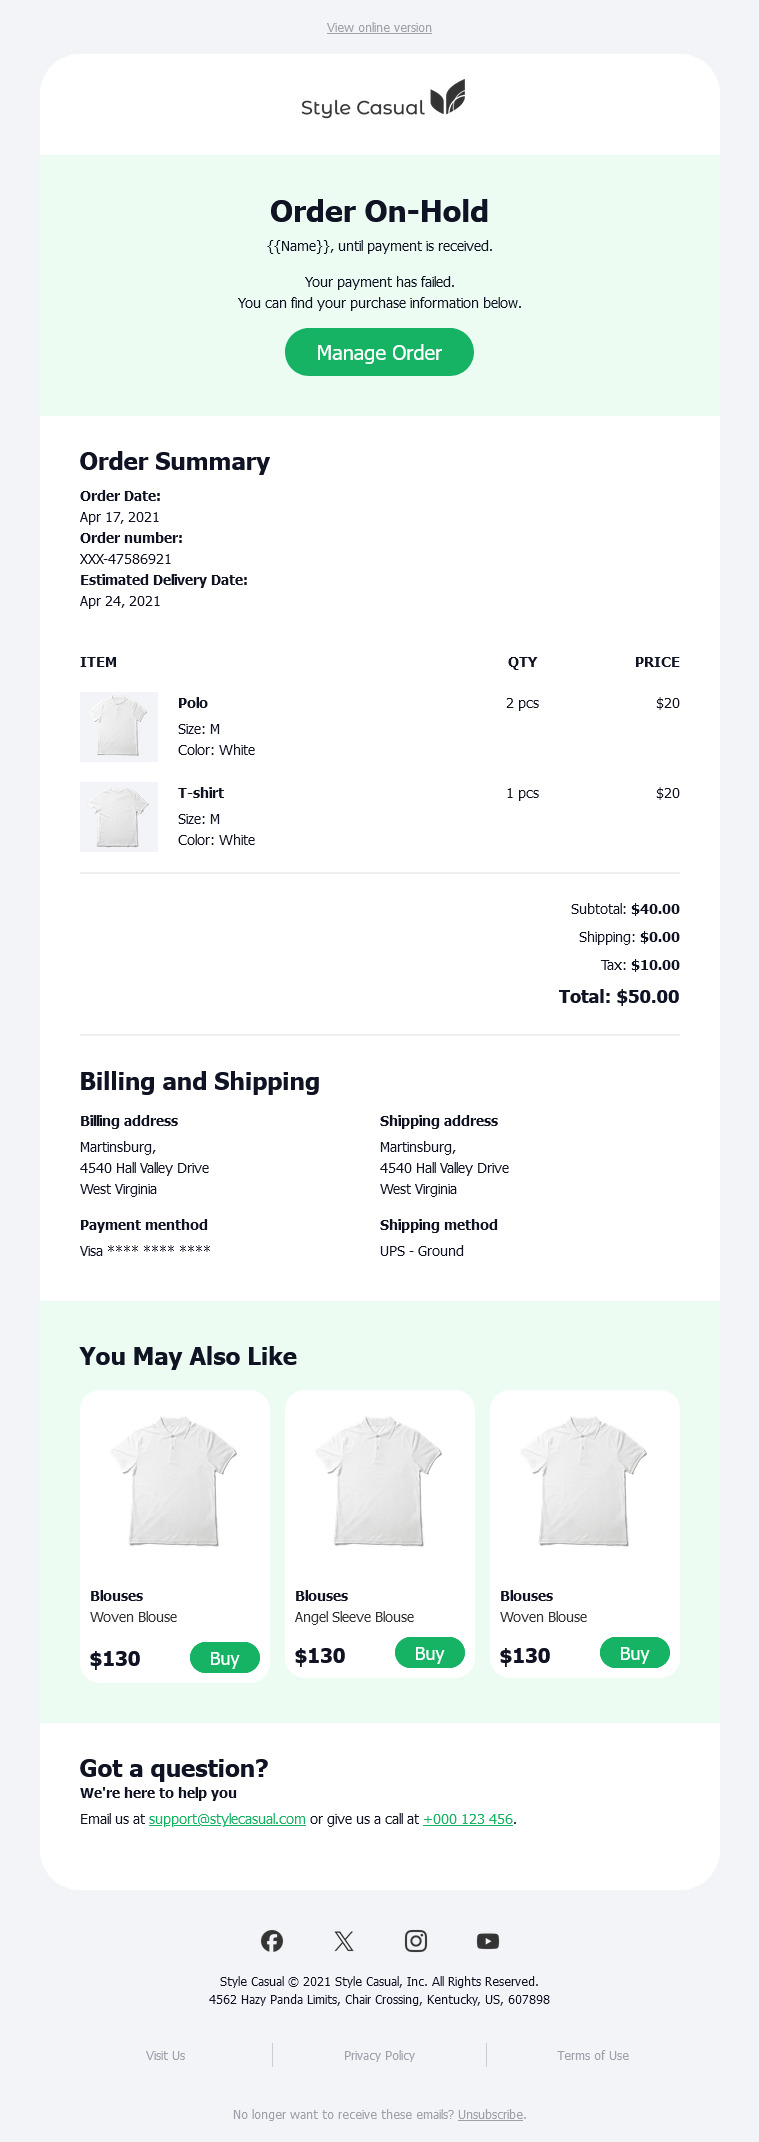The image size is (759, 2142).
Task: Buy the third Woven Blouse item
Action: (634, 1653)
